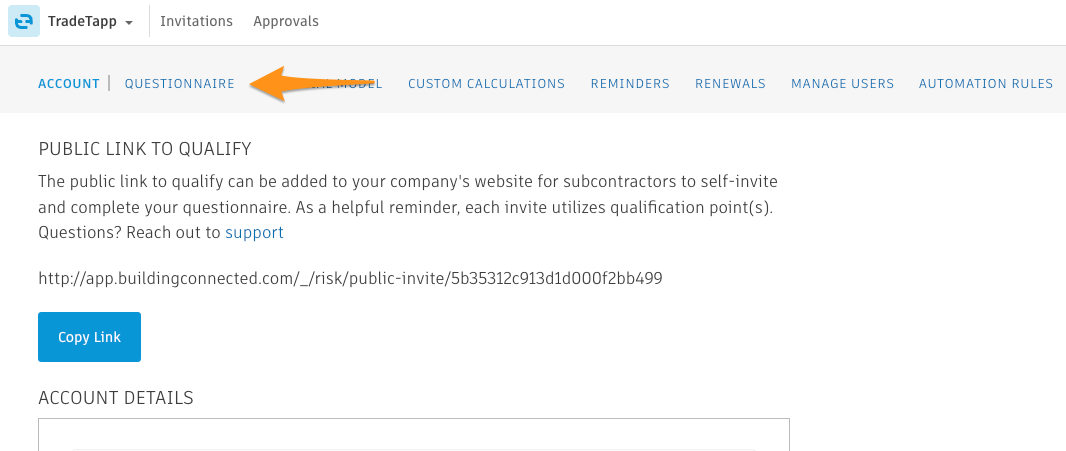Click the support link

coord(254,233)
